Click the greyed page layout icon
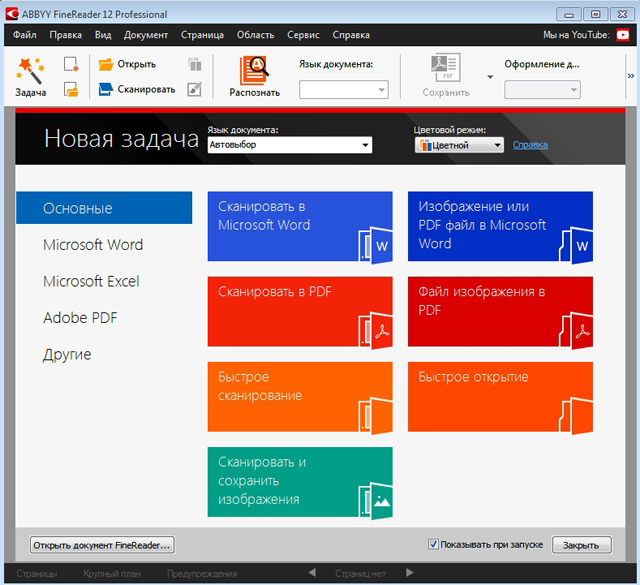 (x=195, y=65)
